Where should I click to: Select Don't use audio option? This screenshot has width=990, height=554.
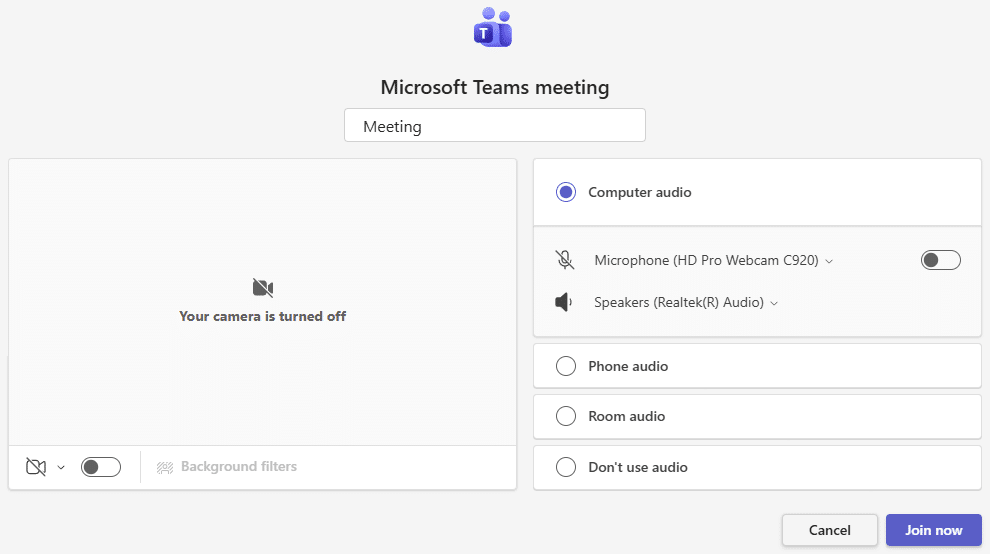point(566,467)
